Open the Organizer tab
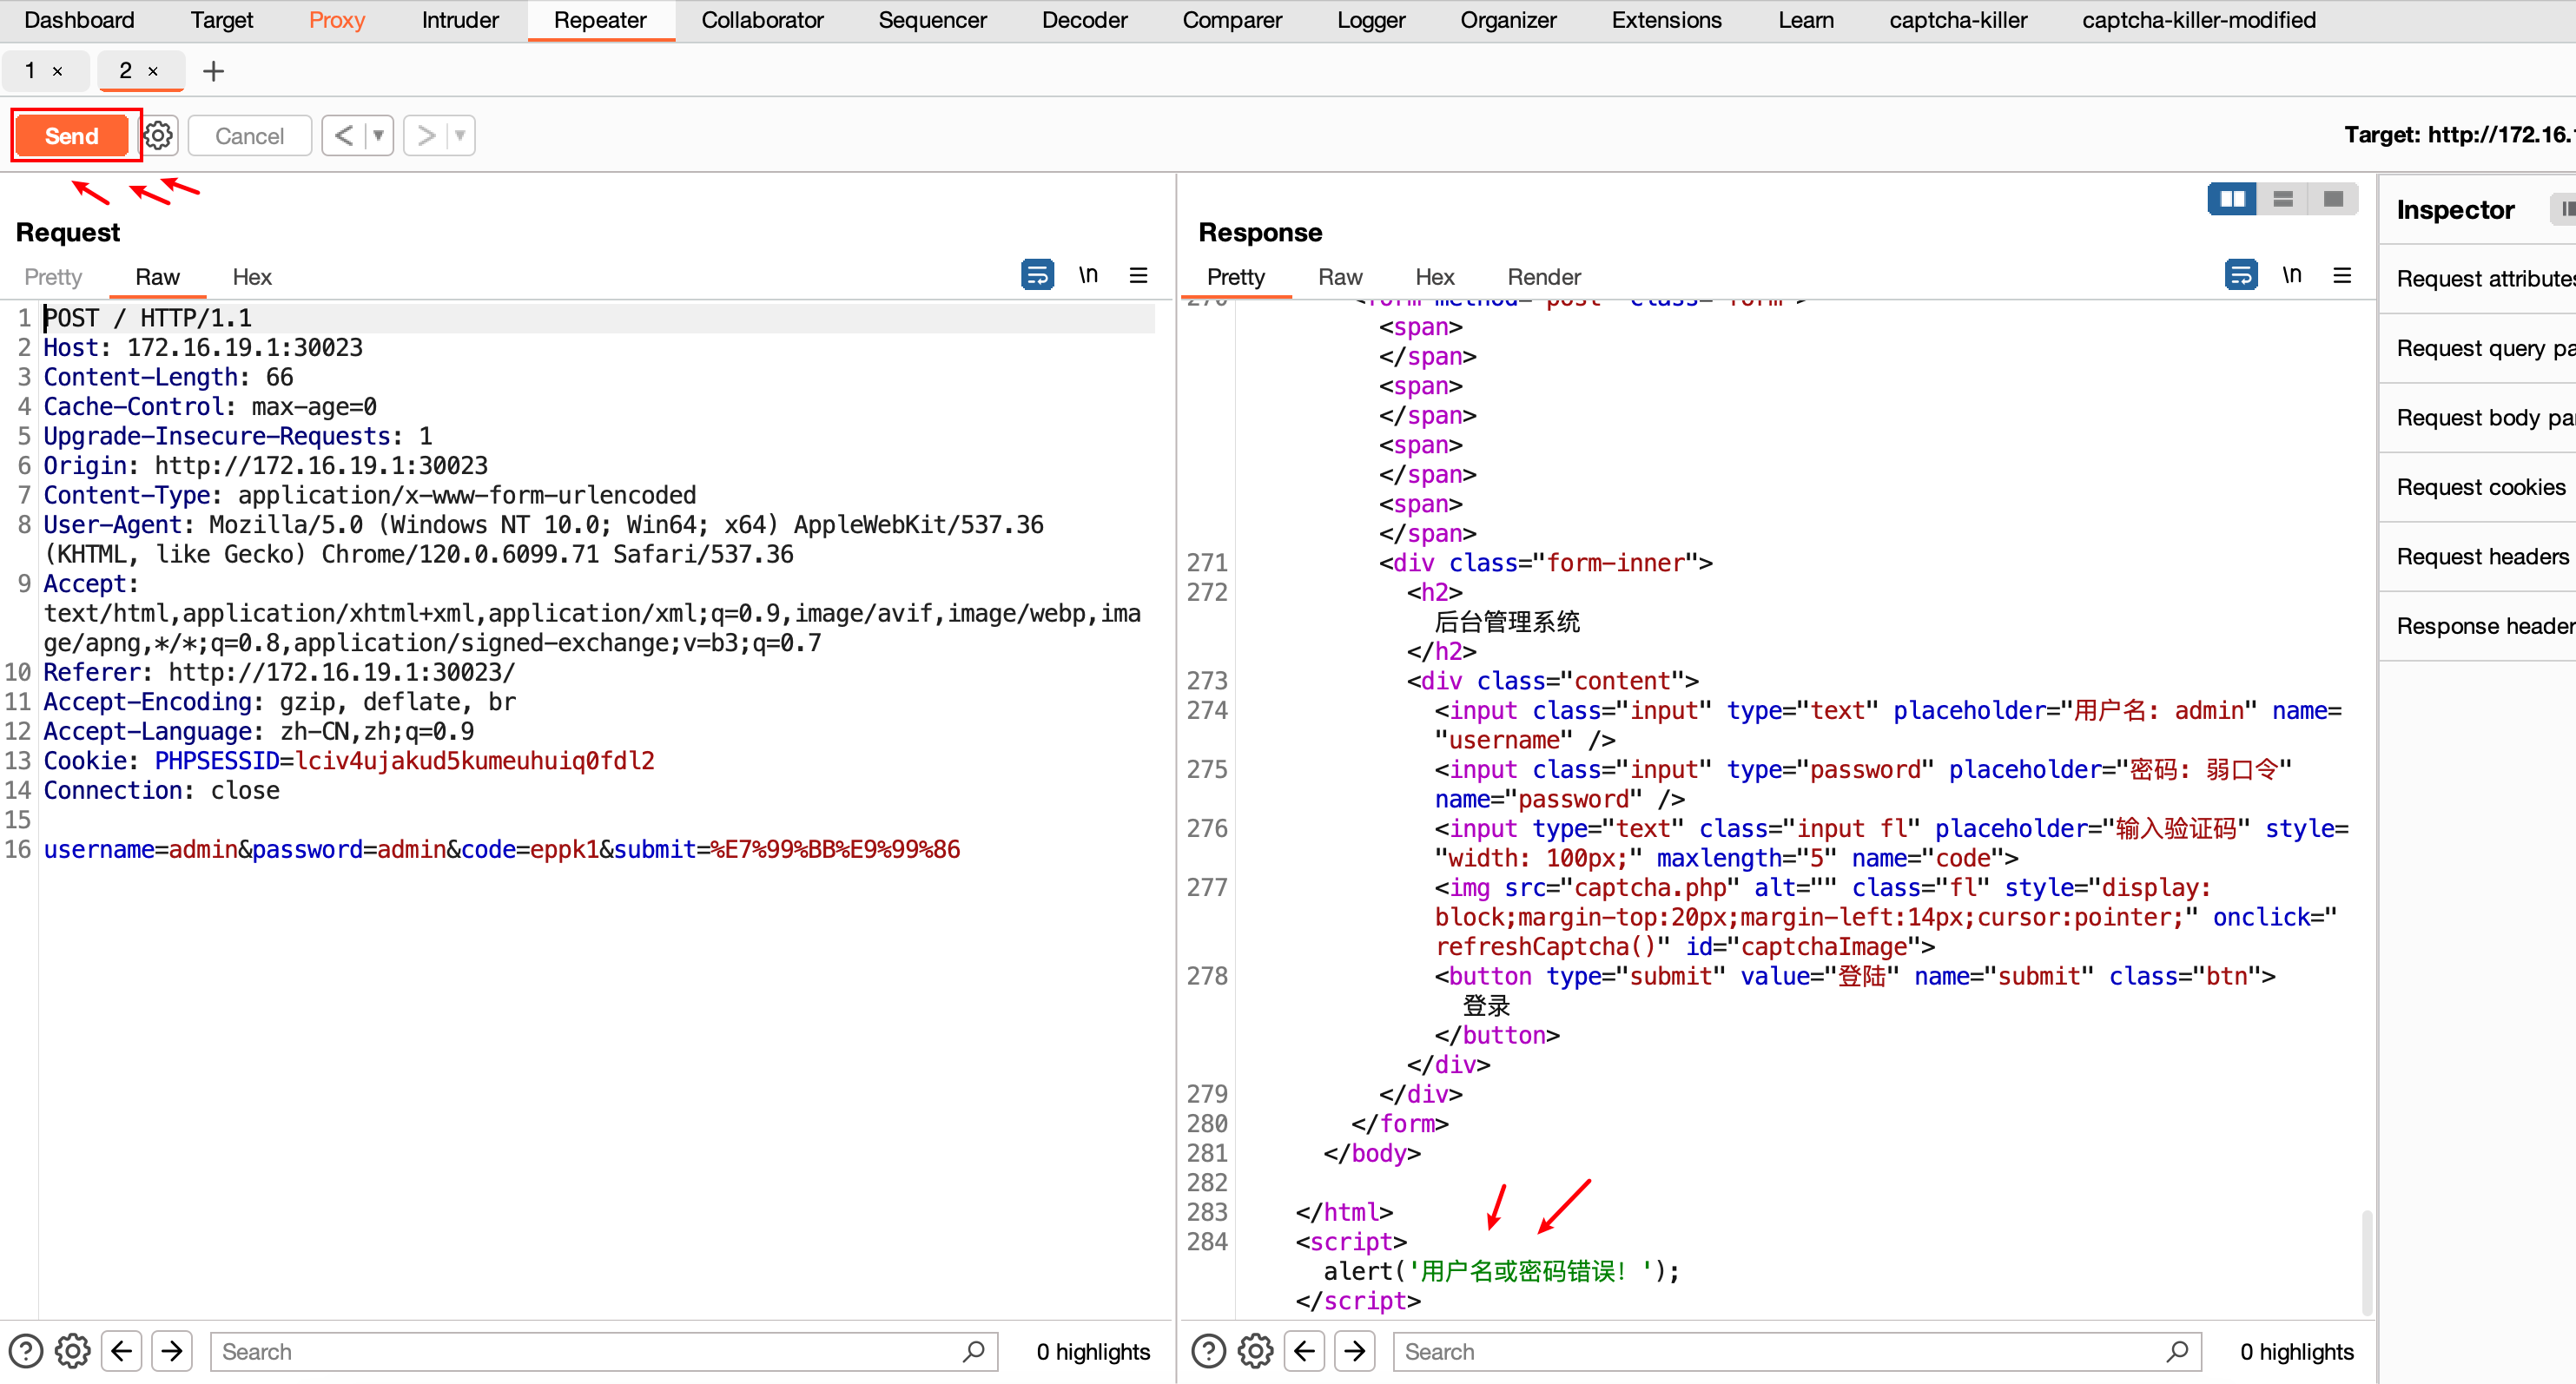The height and width of the screenshot is (1384, 2576). (x=1508, y=20)
